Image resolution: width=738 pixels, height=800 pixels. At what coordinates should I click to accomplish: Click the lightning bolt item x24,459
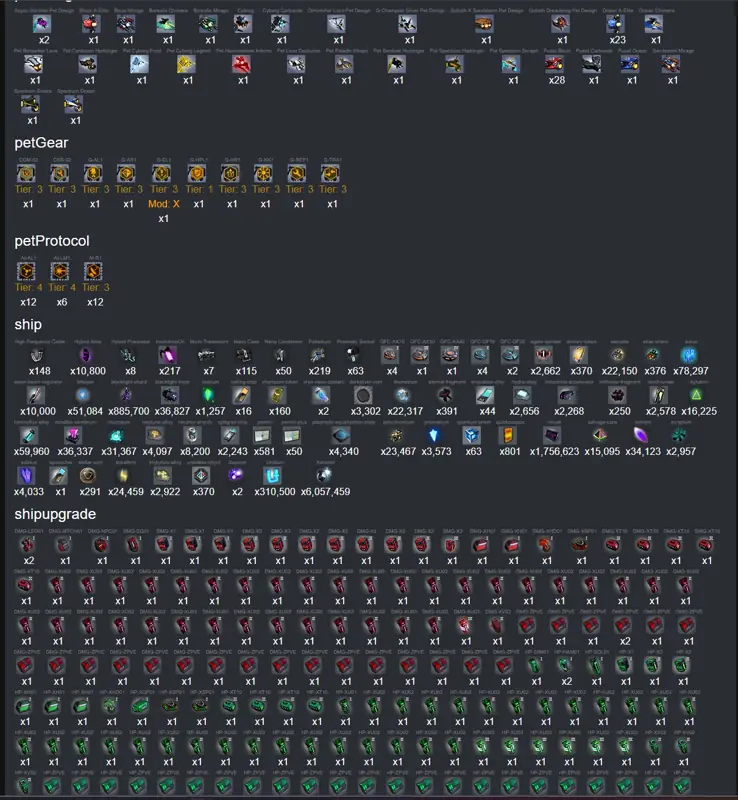tap(125, 476)
